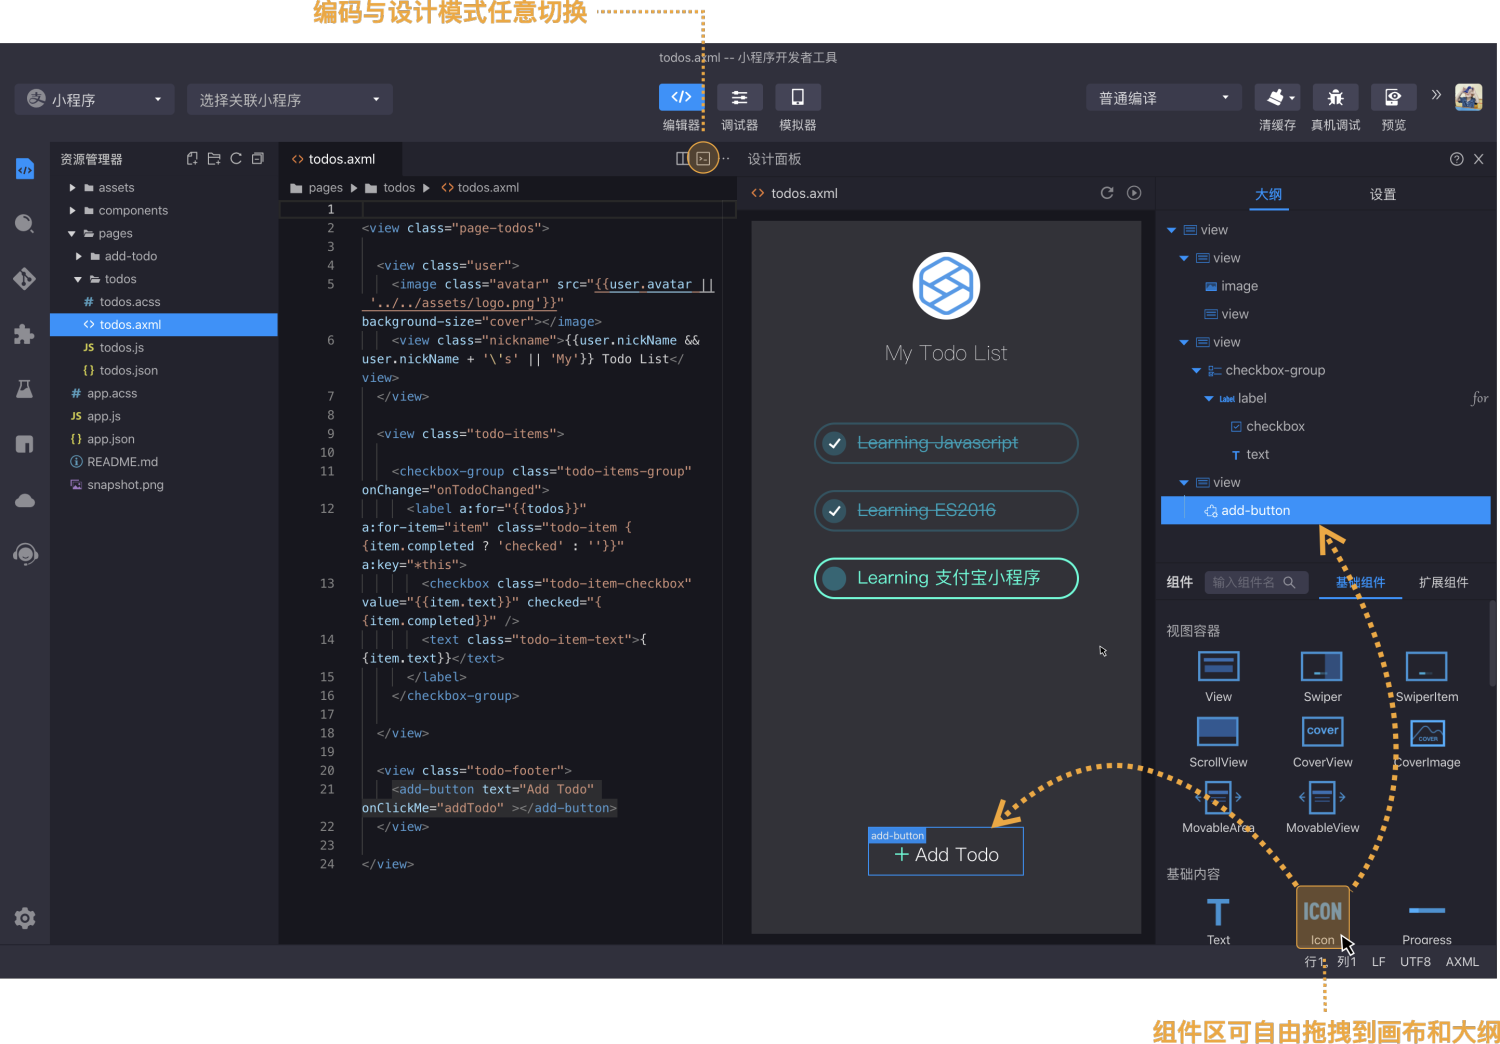Open the extensions puzzle icon

click(x=25, y=334)
